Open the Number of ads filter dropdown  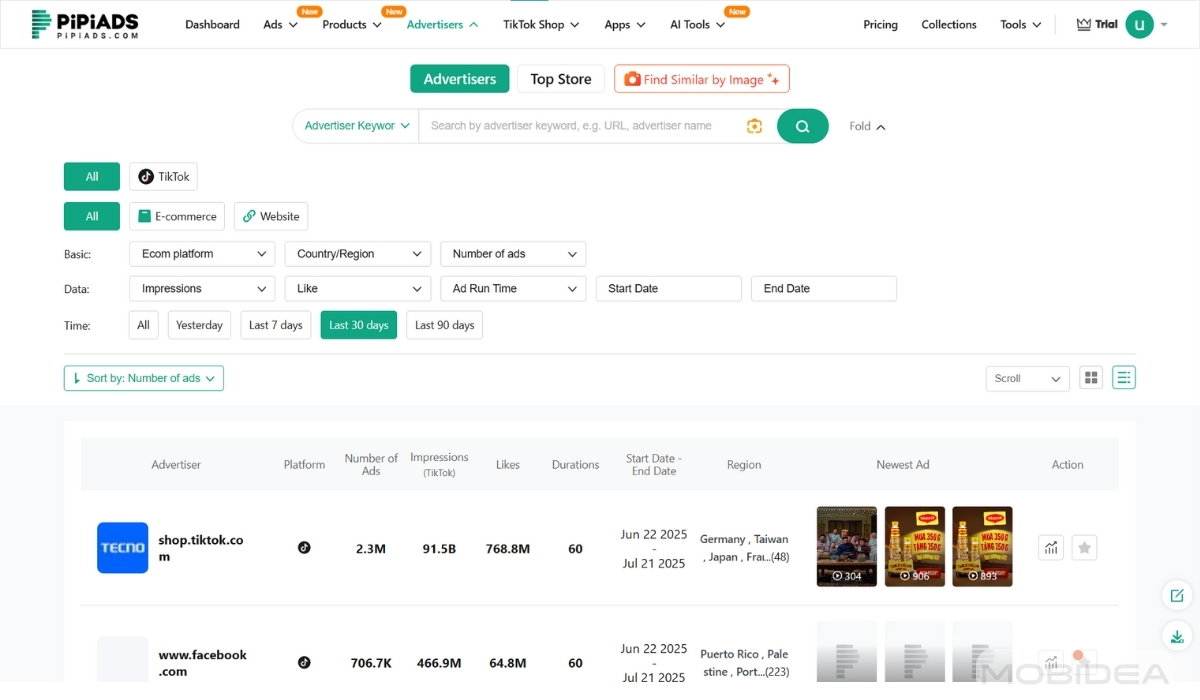(513, 254)
